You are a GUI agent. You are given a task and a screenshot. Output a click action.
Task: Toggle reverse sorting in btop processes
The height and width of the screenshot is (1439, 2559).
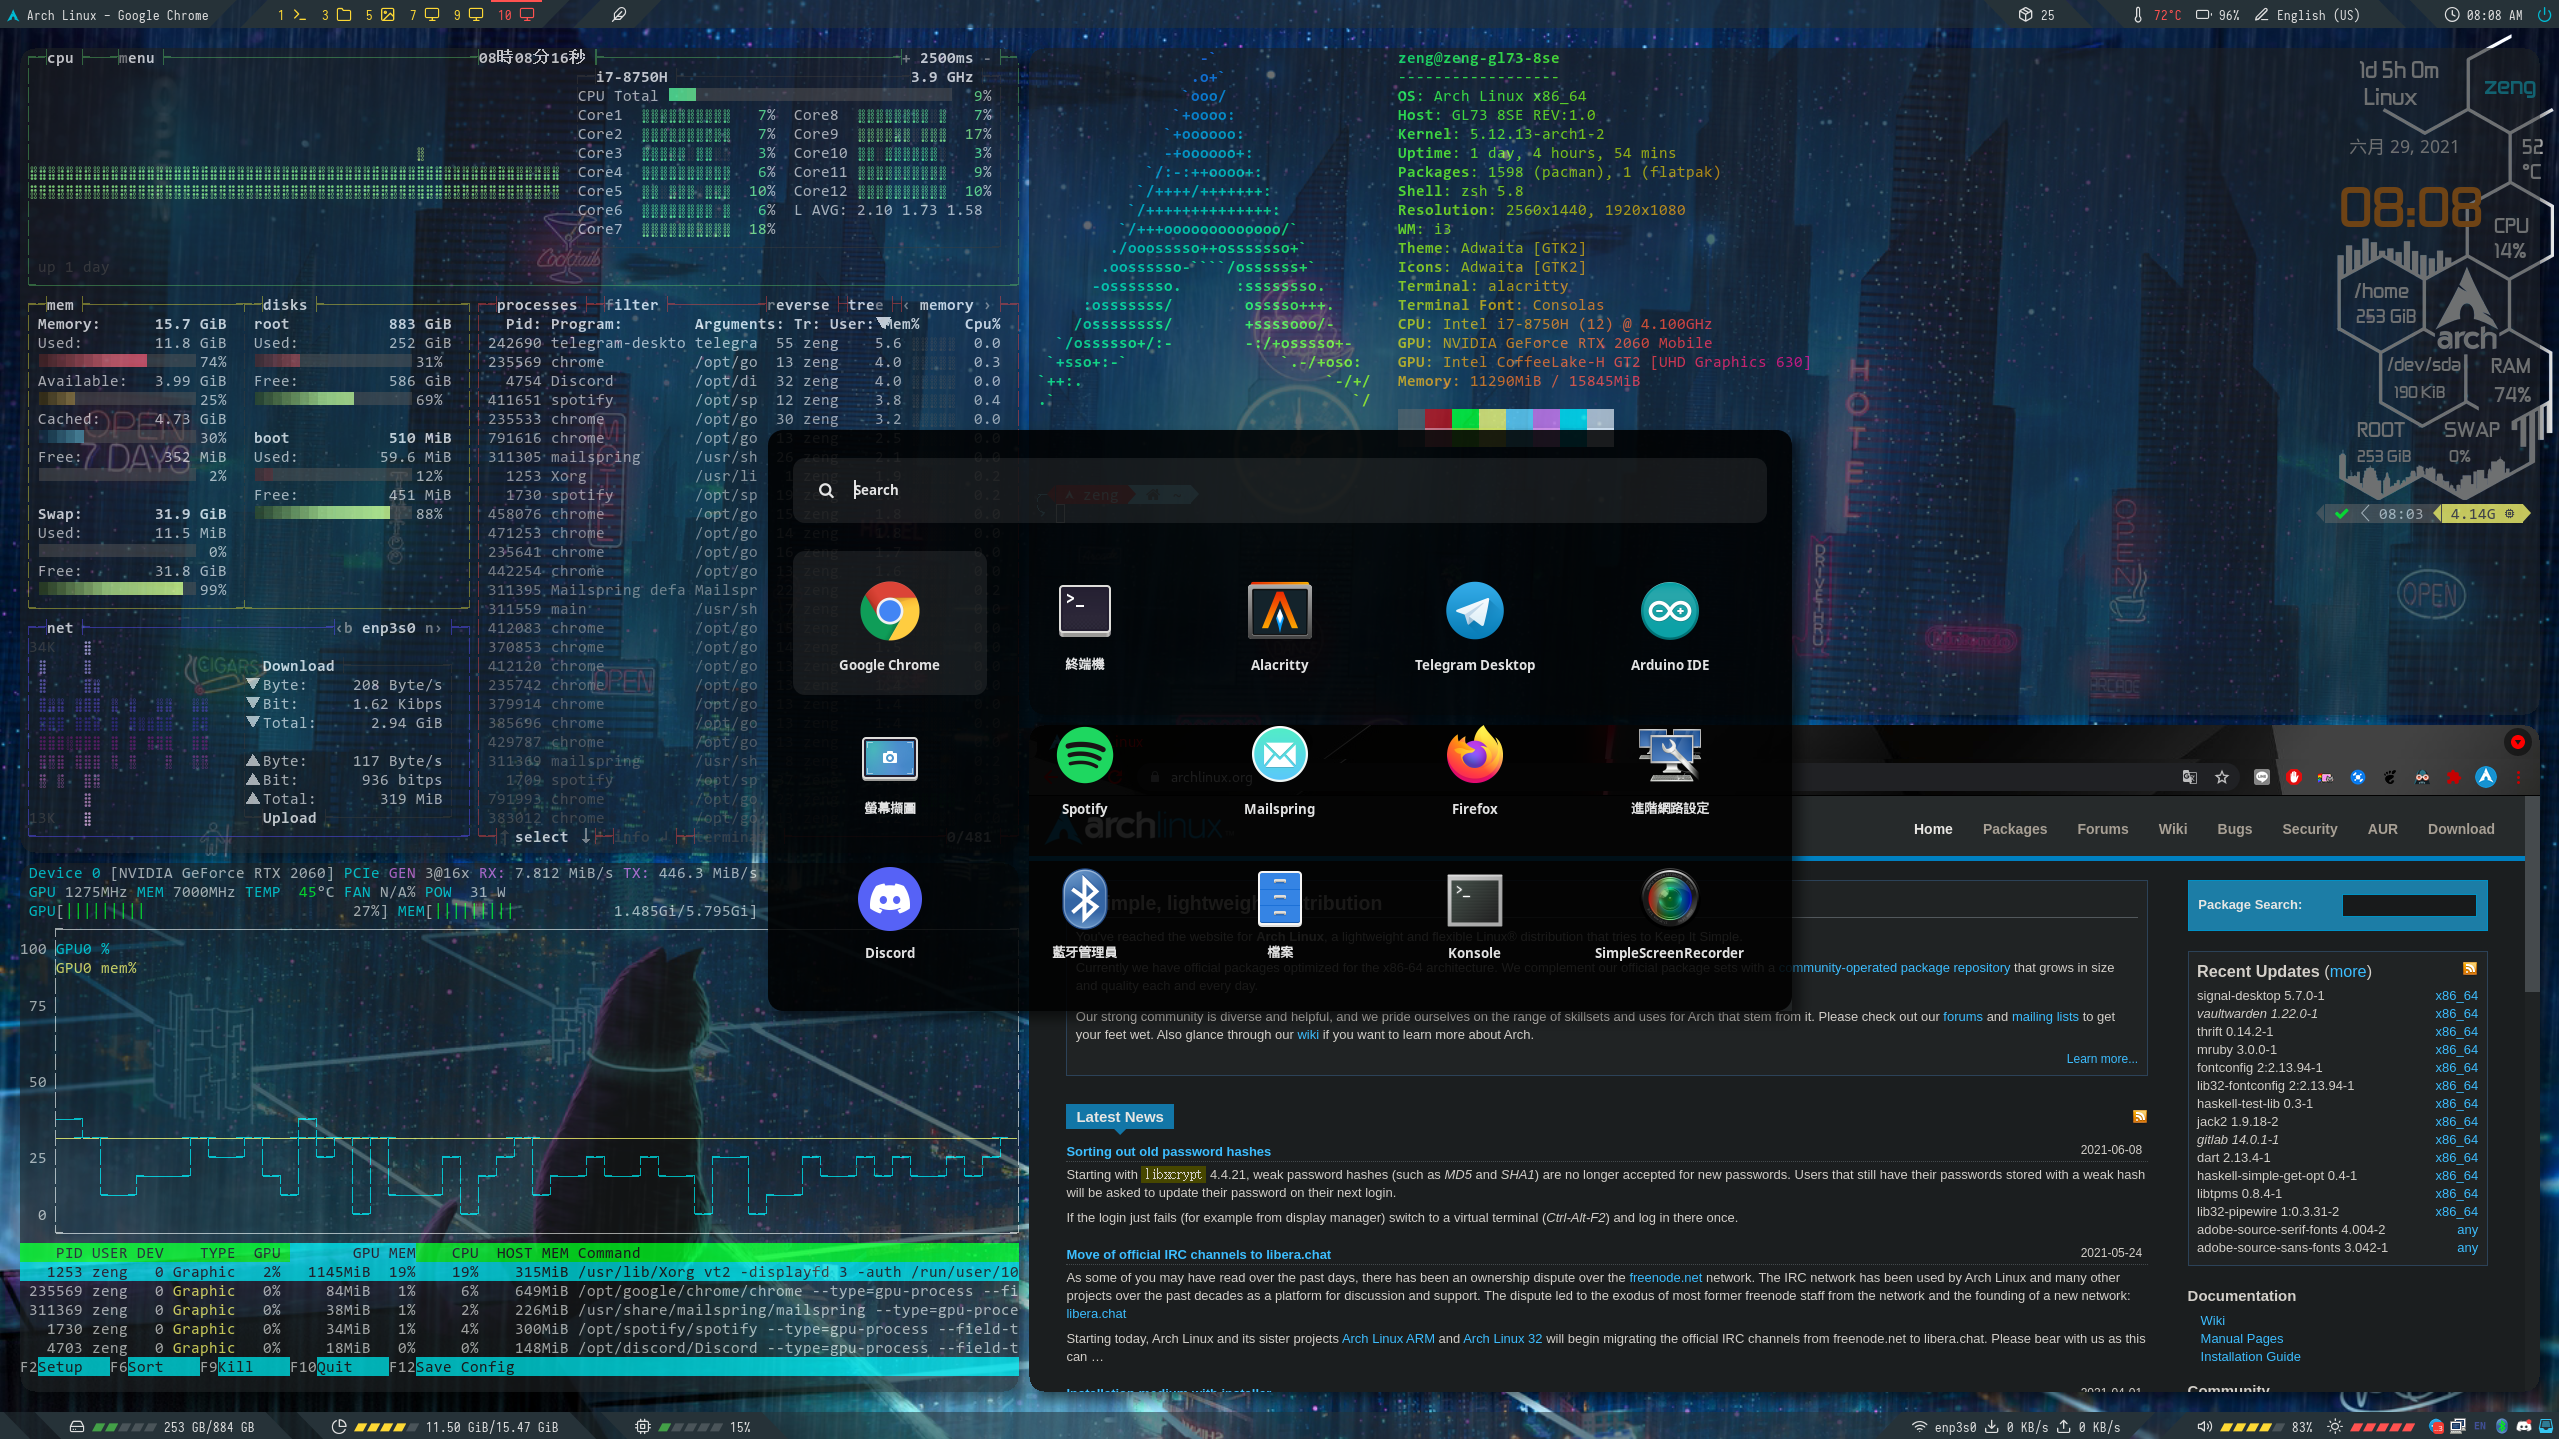(x=797, y=305)
